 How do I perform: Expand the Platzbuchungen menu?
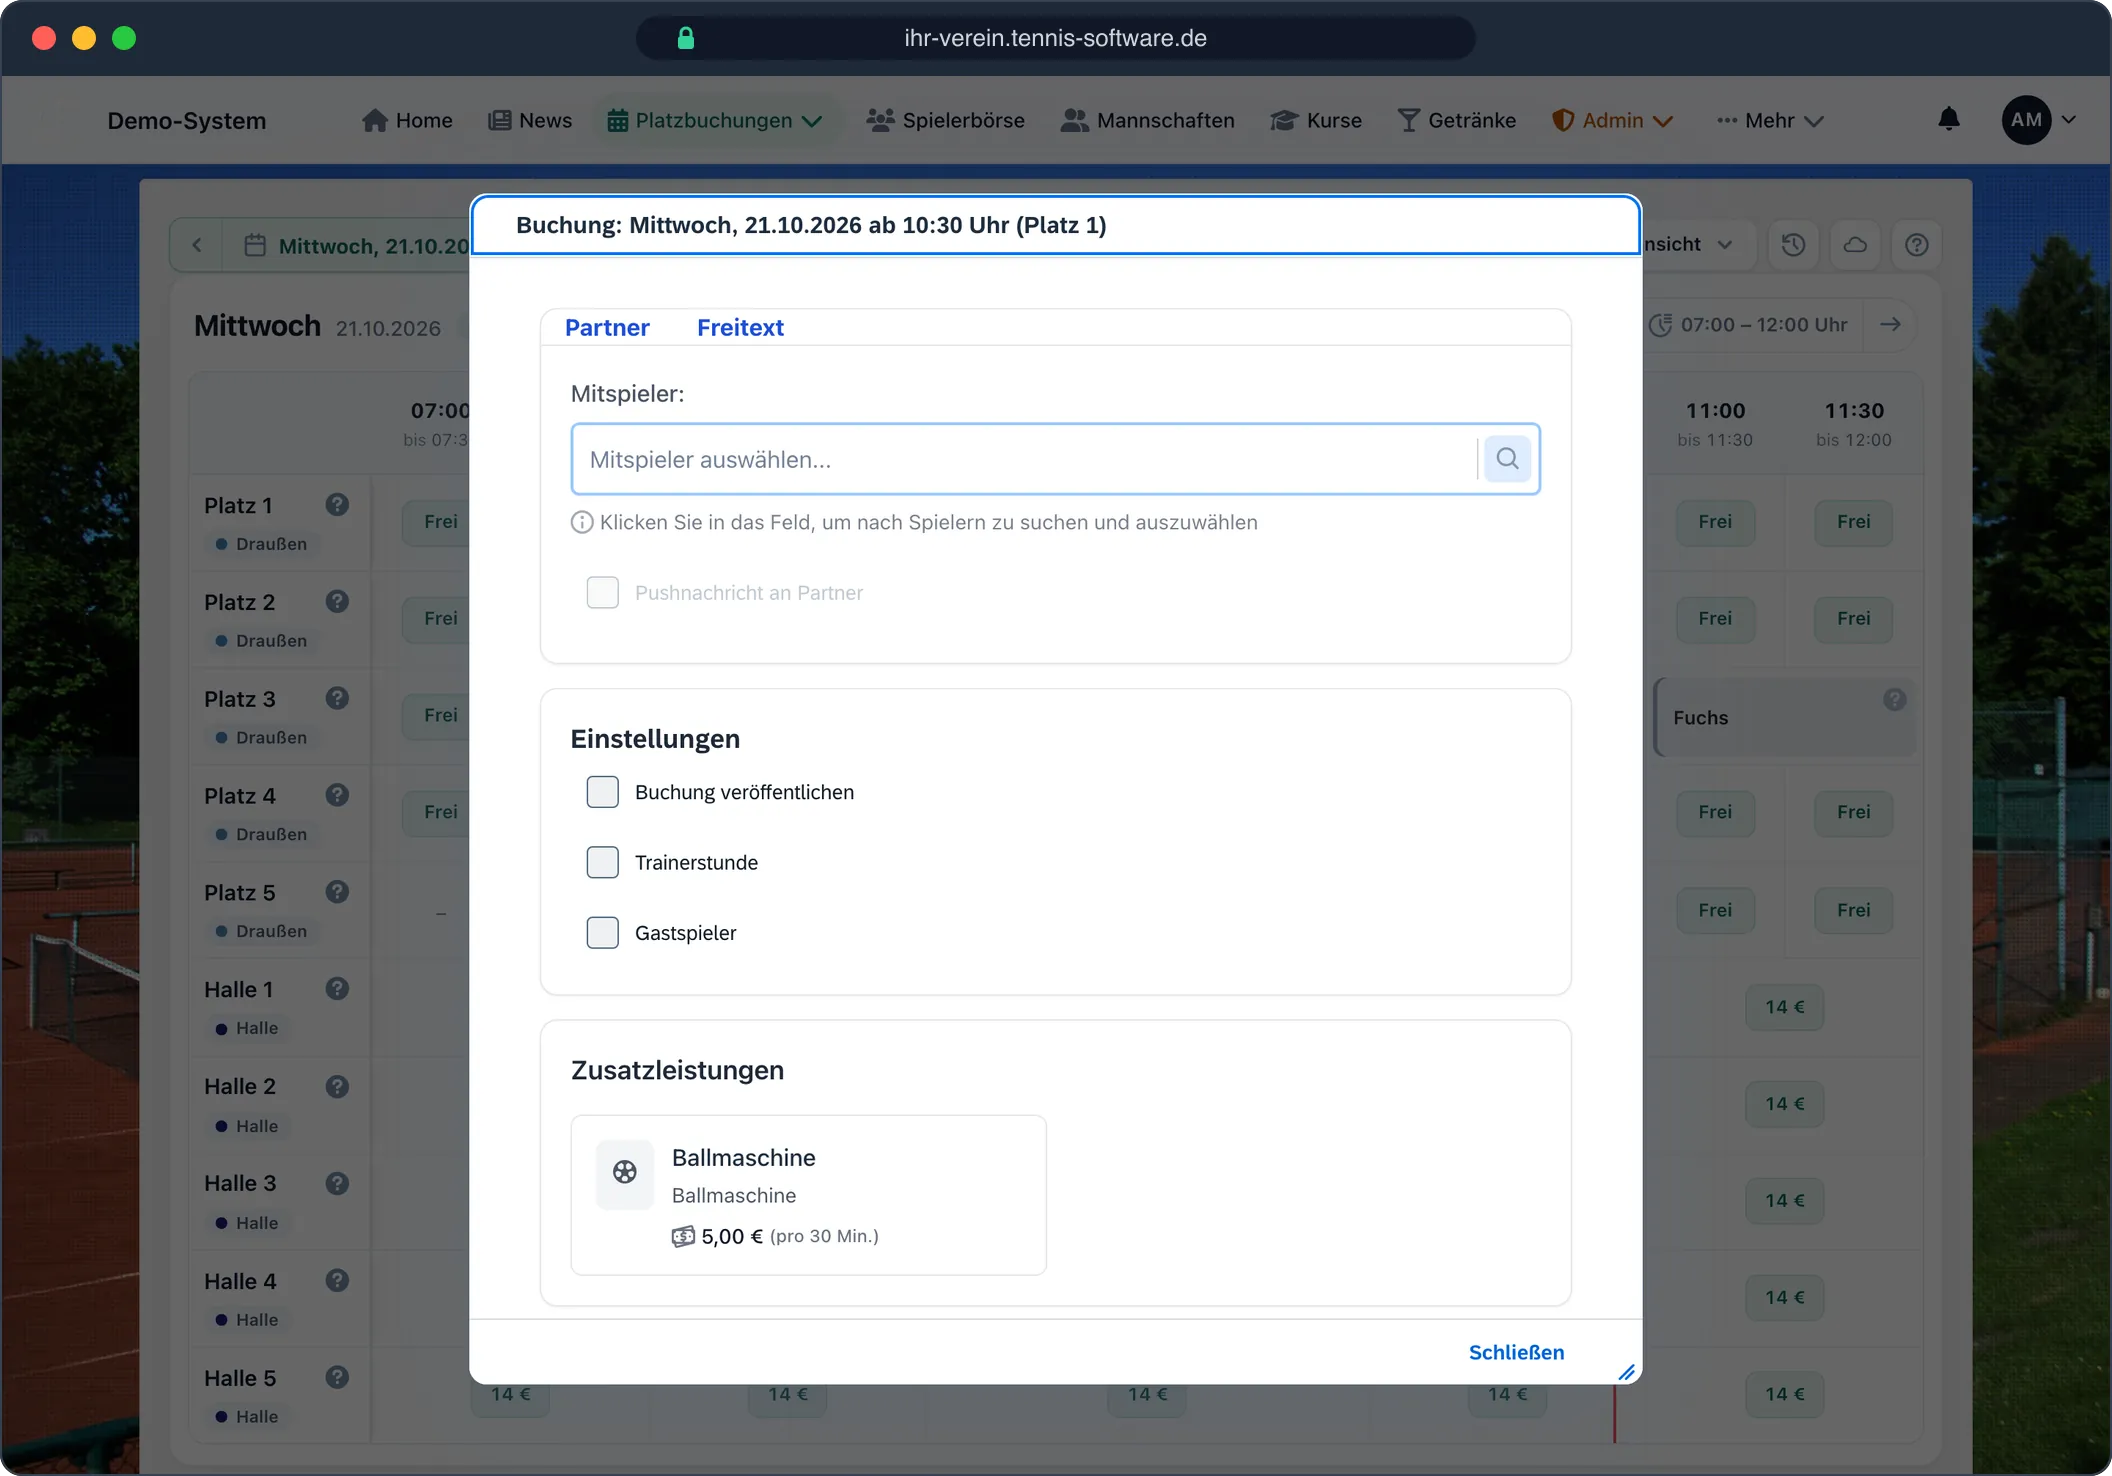715,120
